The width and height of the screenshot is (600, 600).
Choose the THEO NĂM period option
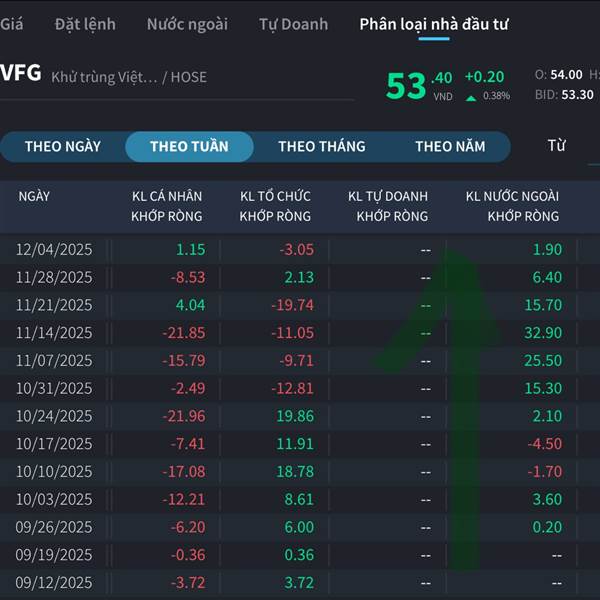(x=450, y=146)
